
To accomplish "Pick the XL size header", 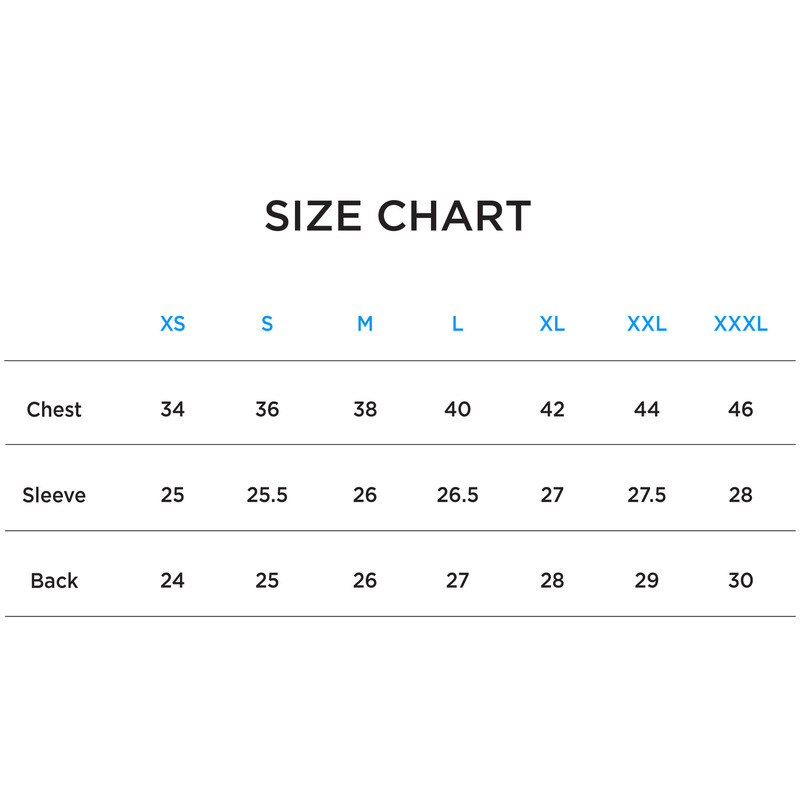I will pos(552,324).
